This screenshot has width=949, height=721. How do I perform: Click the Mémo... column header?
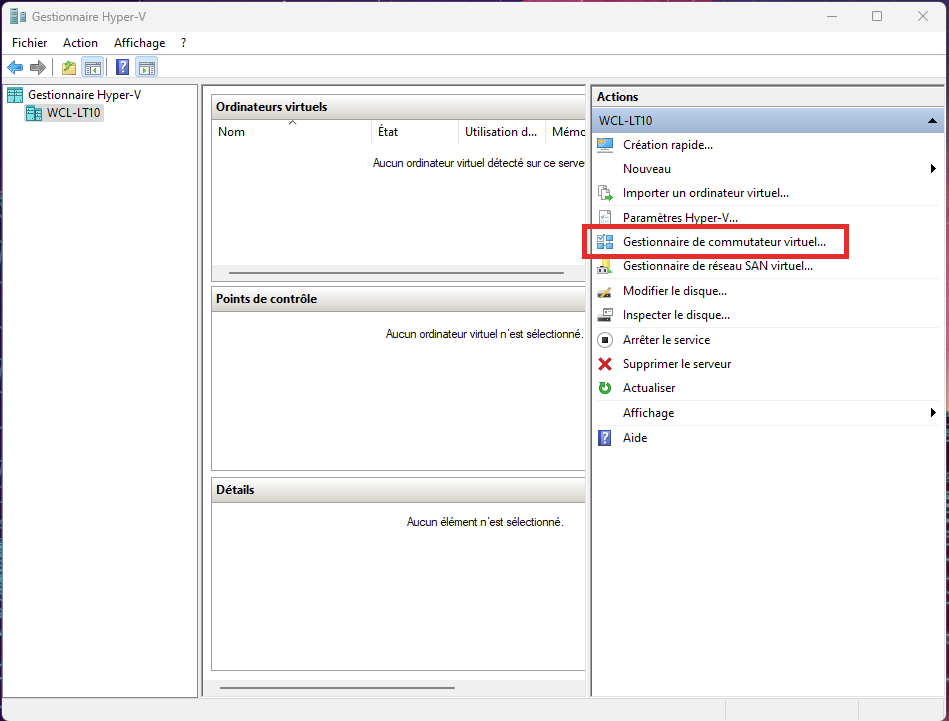(x=565, y=131)
